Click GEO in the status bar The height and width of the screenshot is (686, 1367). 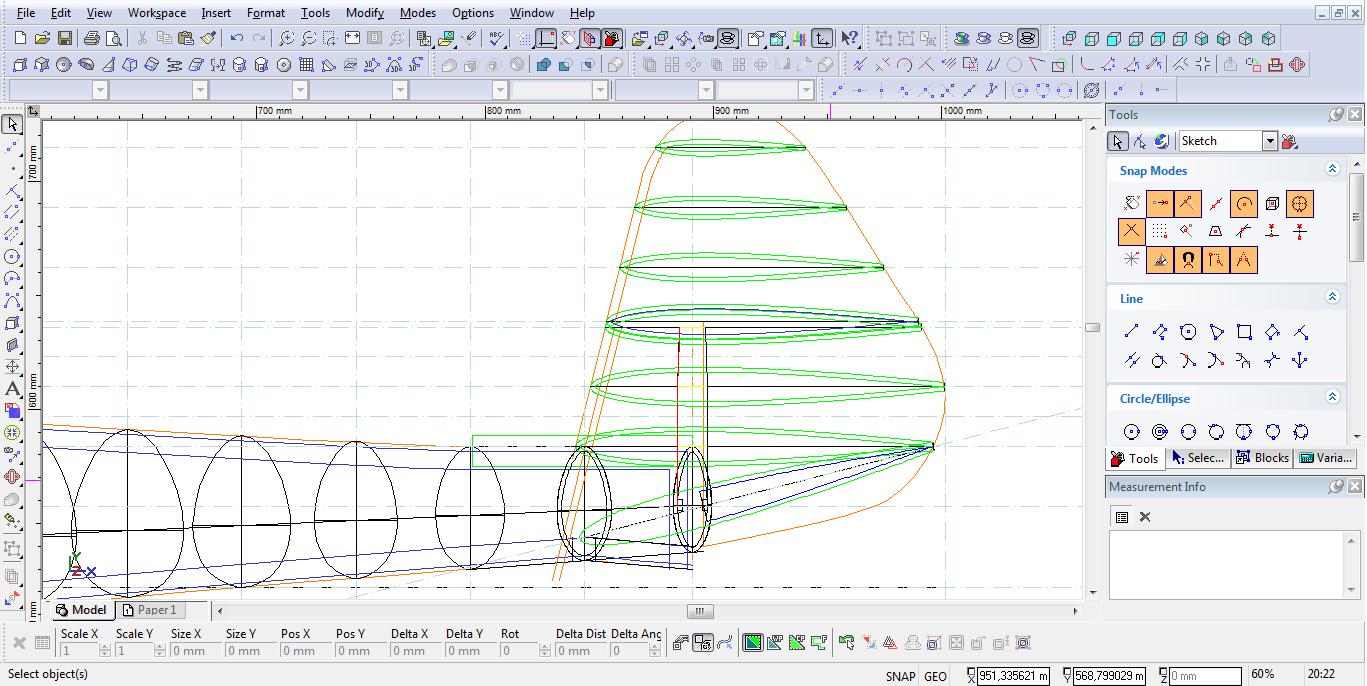(935, 676)
